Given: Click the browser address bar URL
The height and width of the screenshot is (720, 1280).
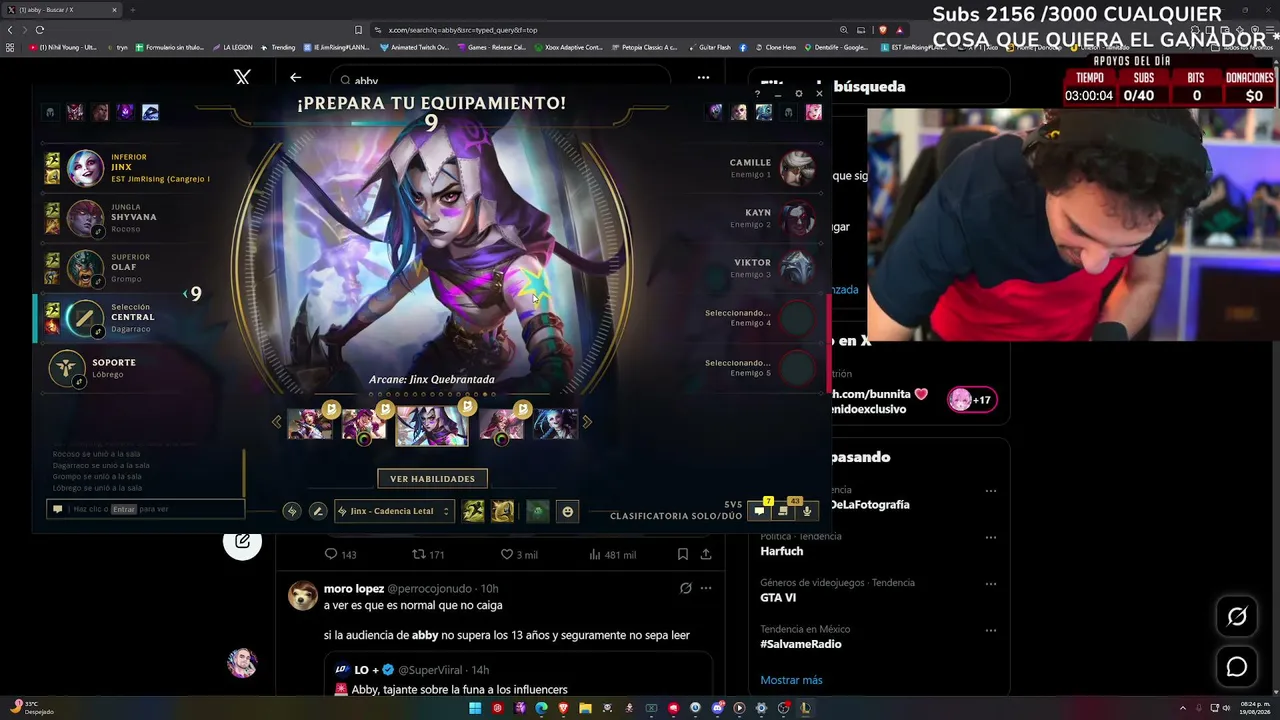Looking at the screenshot, I should pyautogui.click(x=463, y=30).
